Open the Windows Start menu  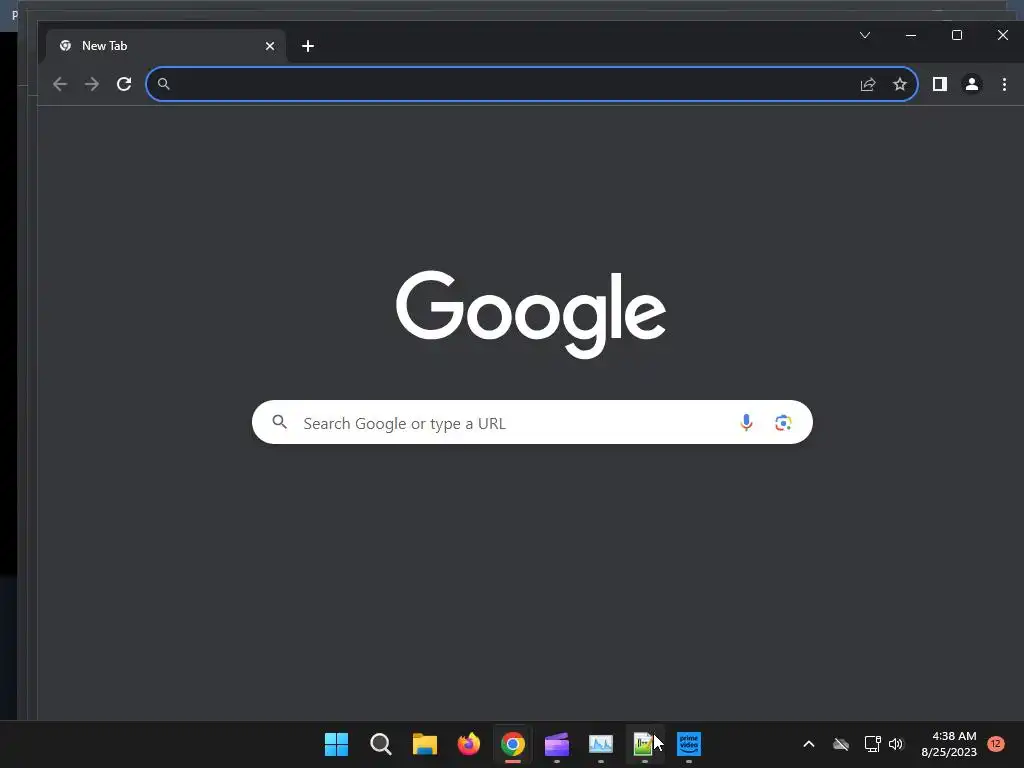click(336, 744)
